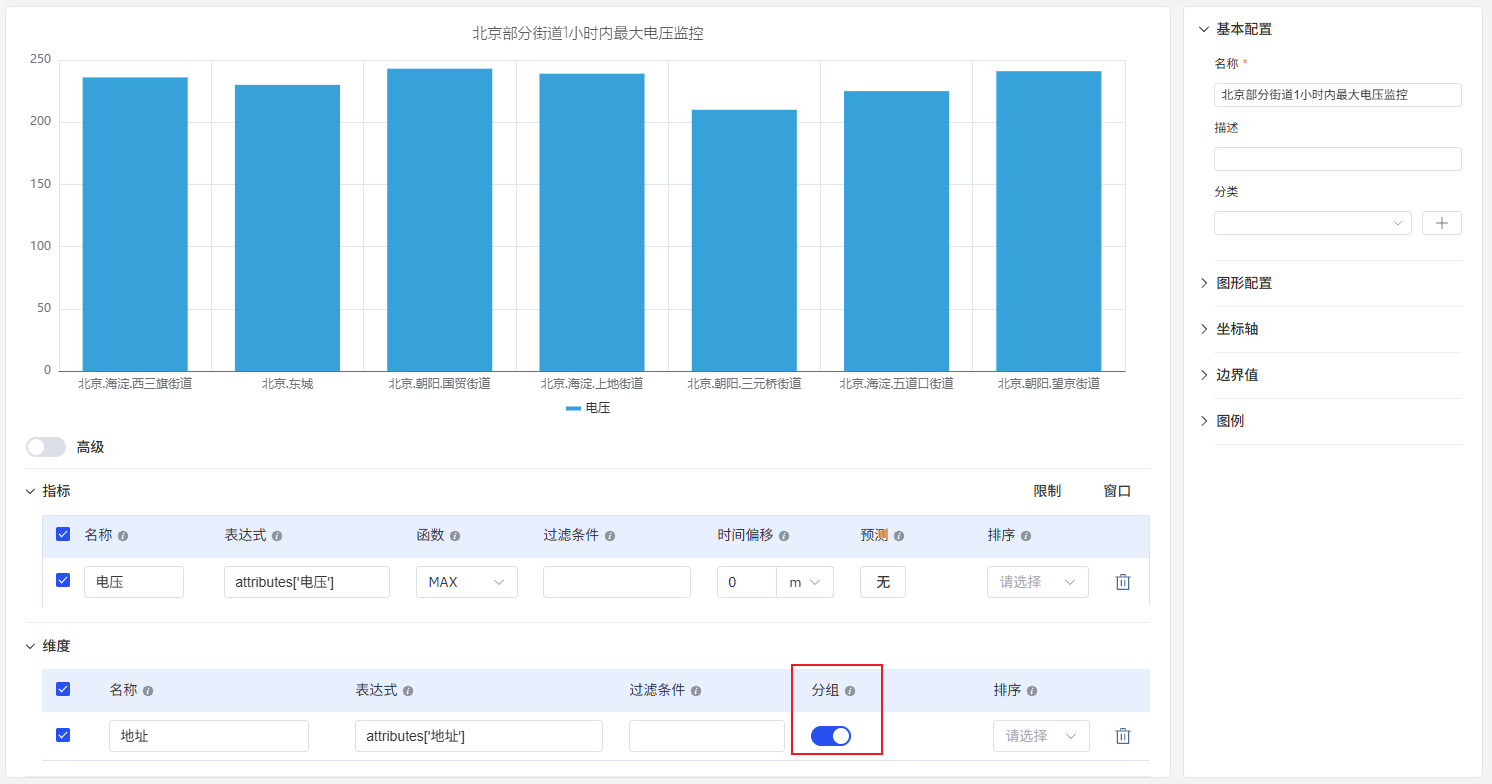The width and height of the screenshot is (1492, 784).
Task: Click the 电压 legend label
Action: tap(598, 408)
